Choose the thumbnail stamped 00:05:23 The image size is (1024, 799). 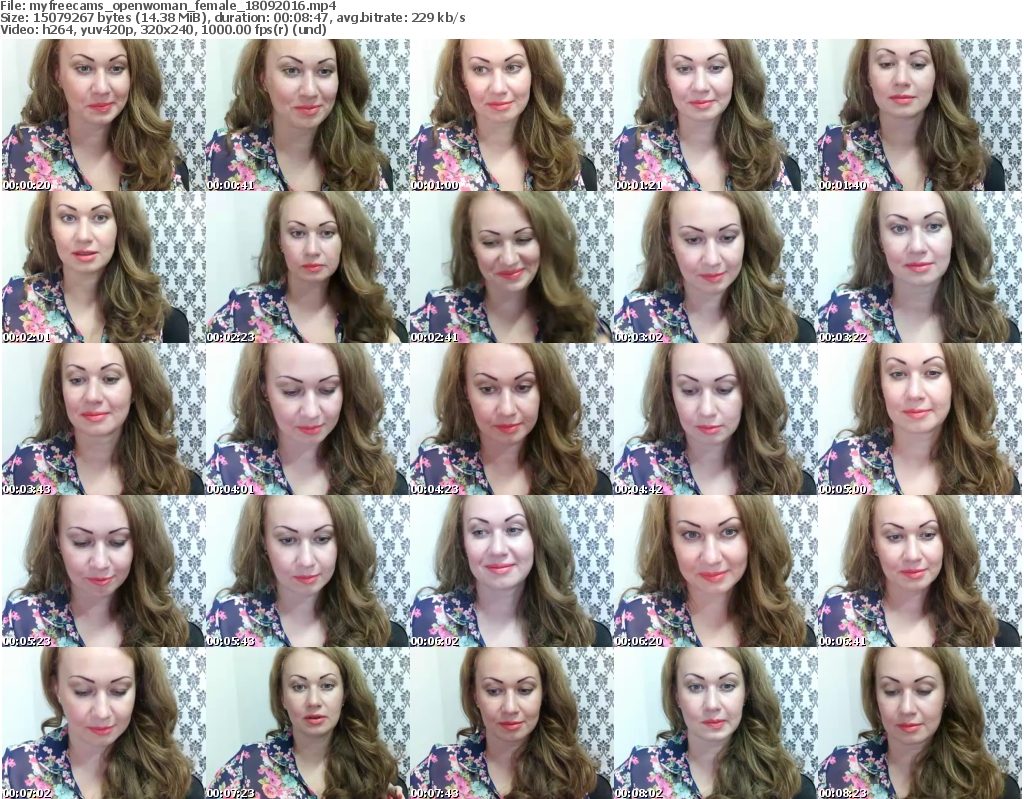pyautogui.click(x=103, y=571)
